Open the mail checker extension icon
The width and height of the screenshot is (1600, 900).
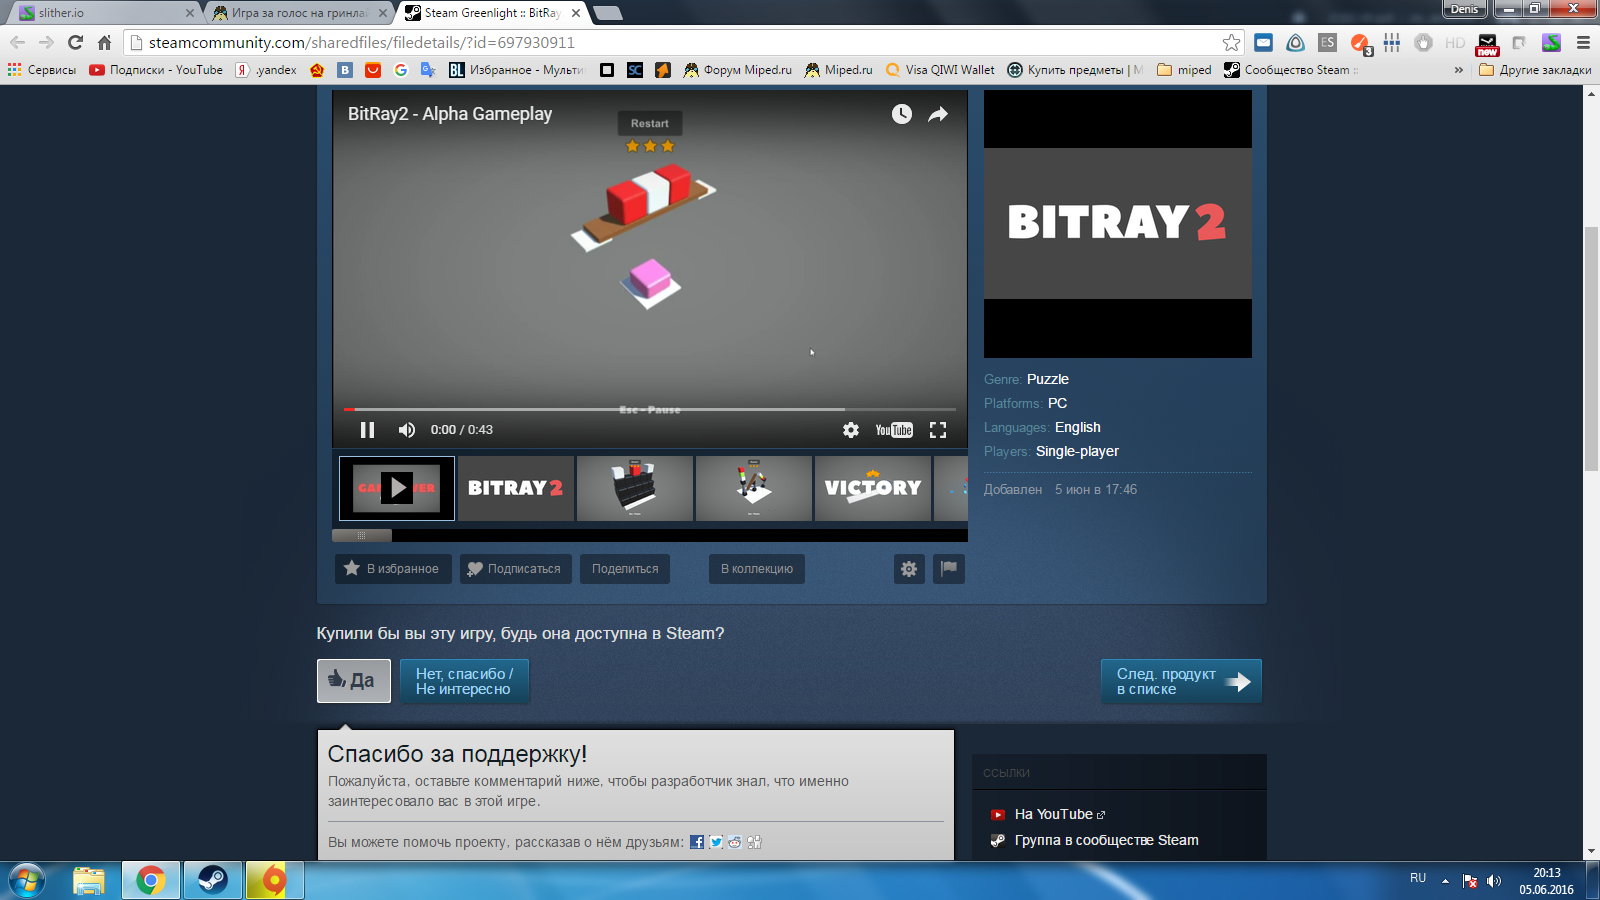(x=1264, y=42)
